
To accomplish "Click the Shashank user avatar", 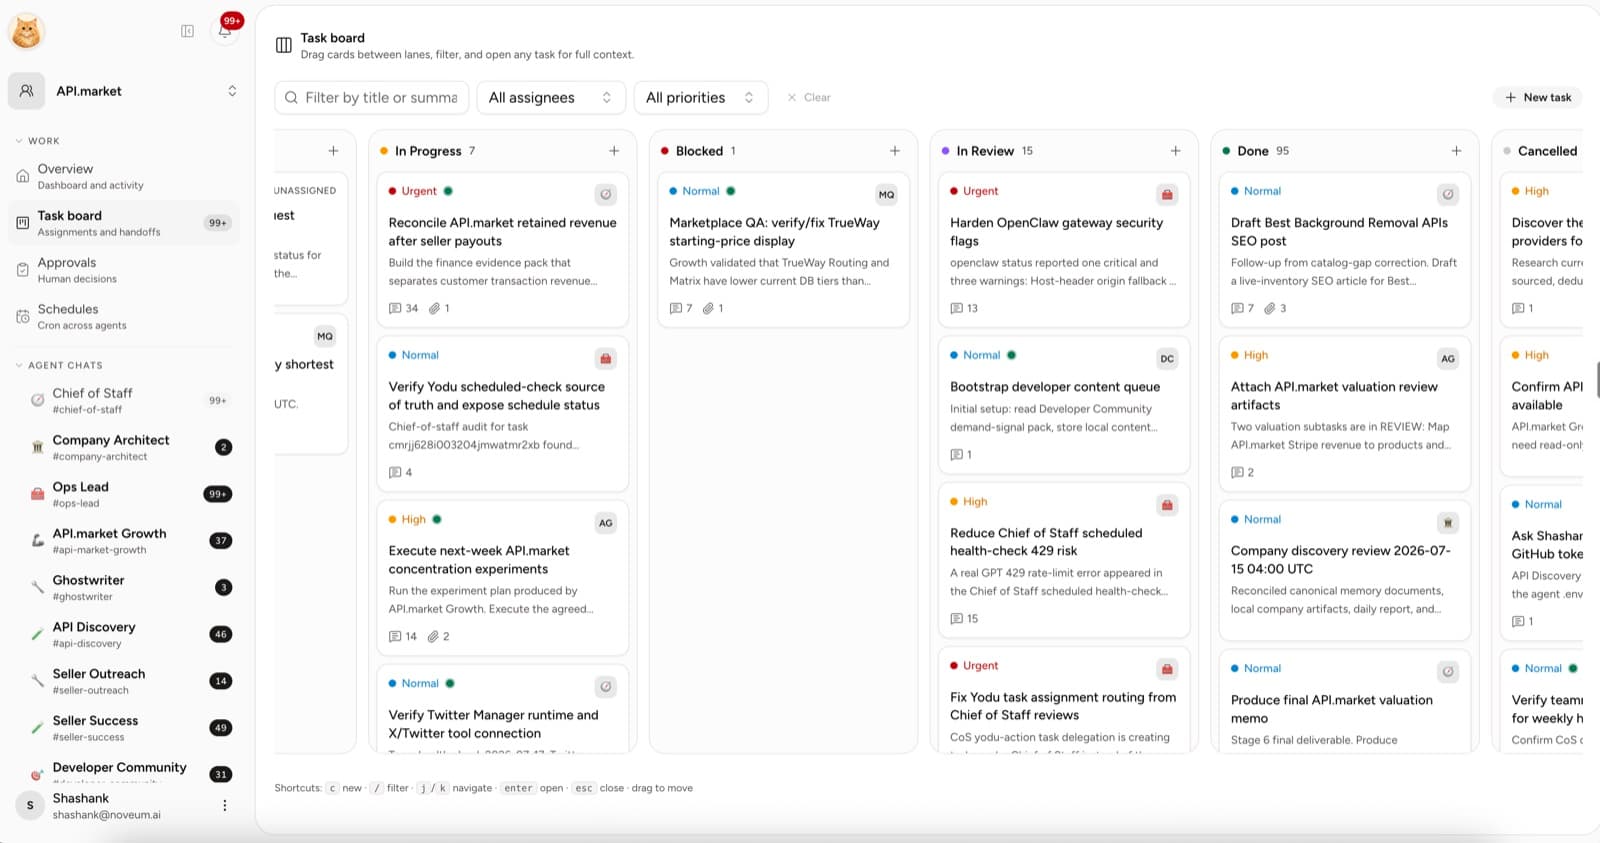I will pos(30,805).
